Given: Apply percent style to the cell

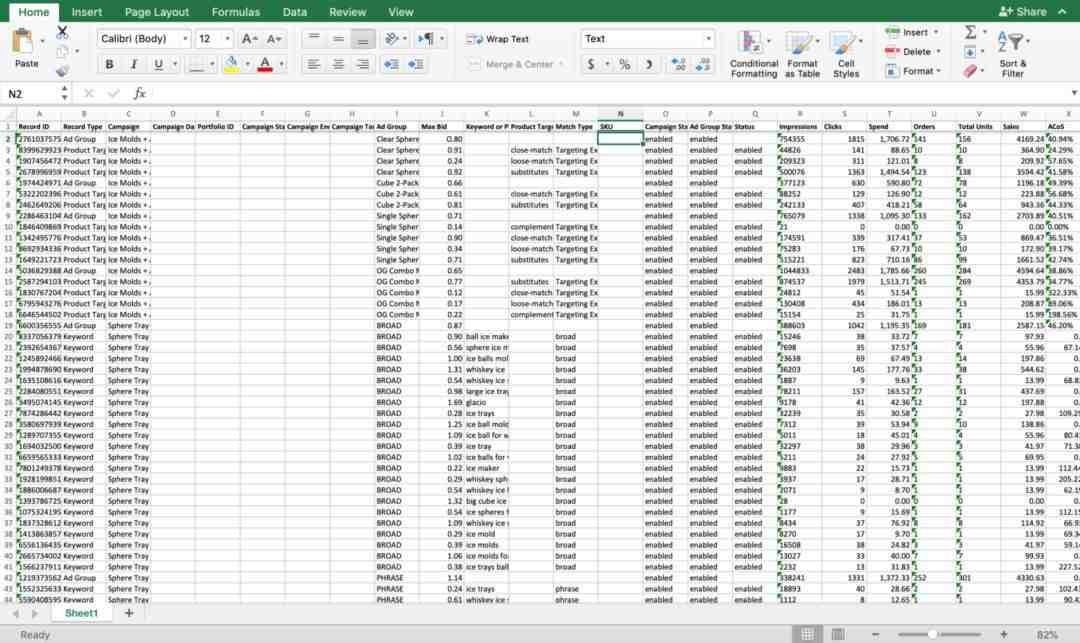Looking at the screenshot, I should tap(624, 64).
